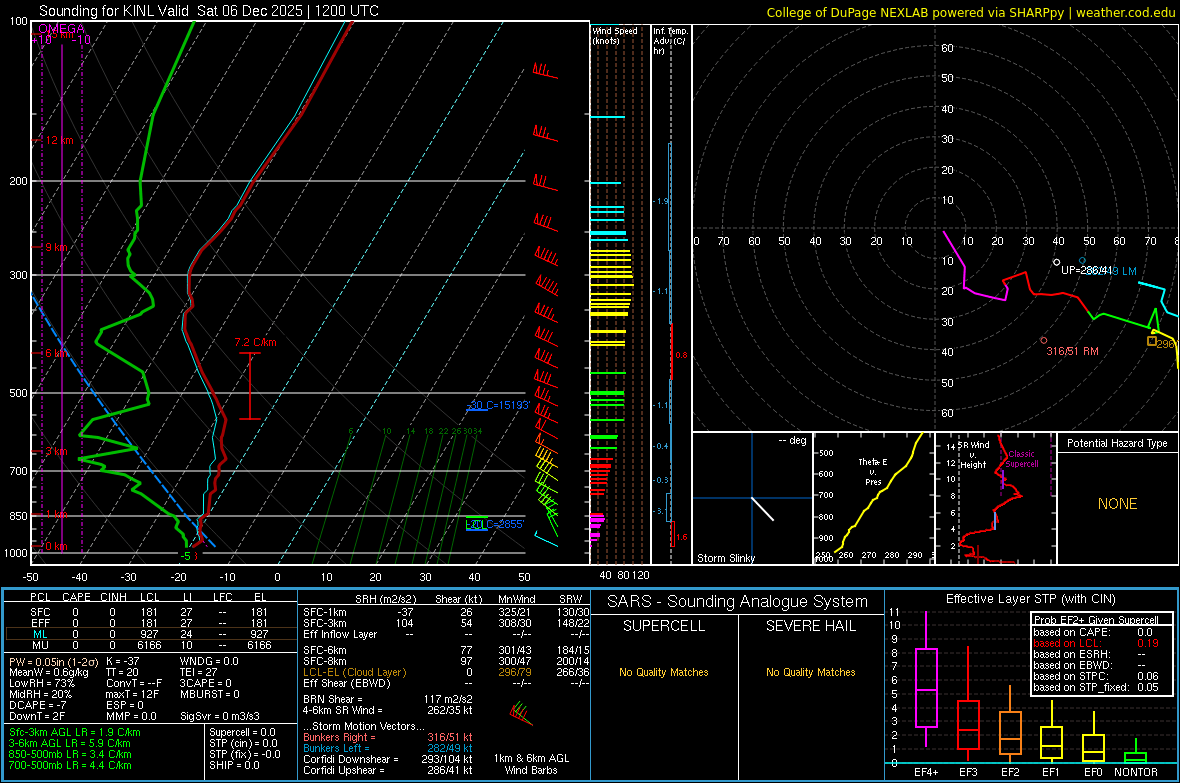Click the DCAPE = -7 value

38,705
